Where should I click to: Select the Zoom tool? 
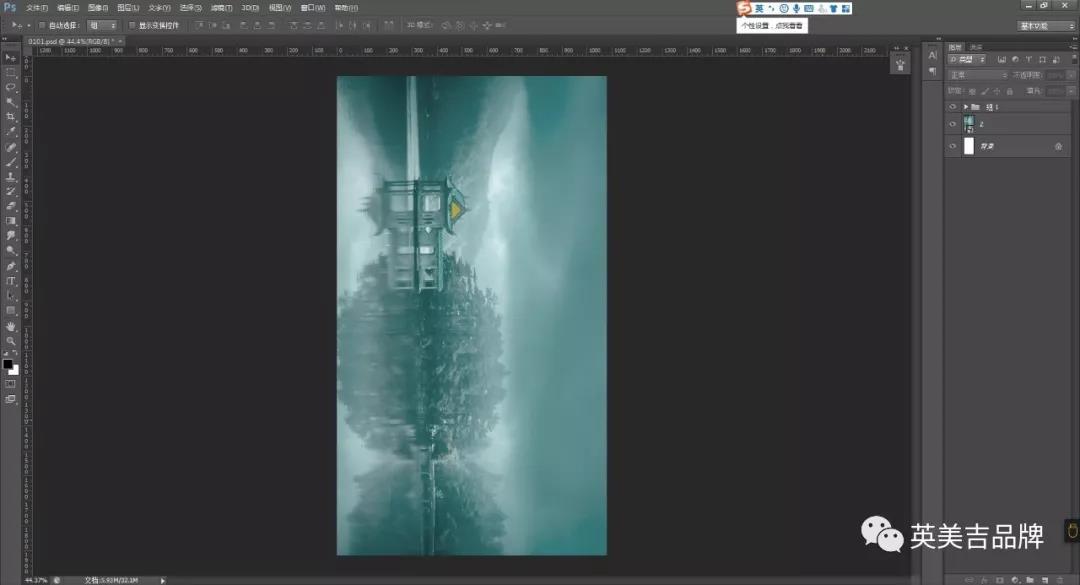(x=10, y=341)
